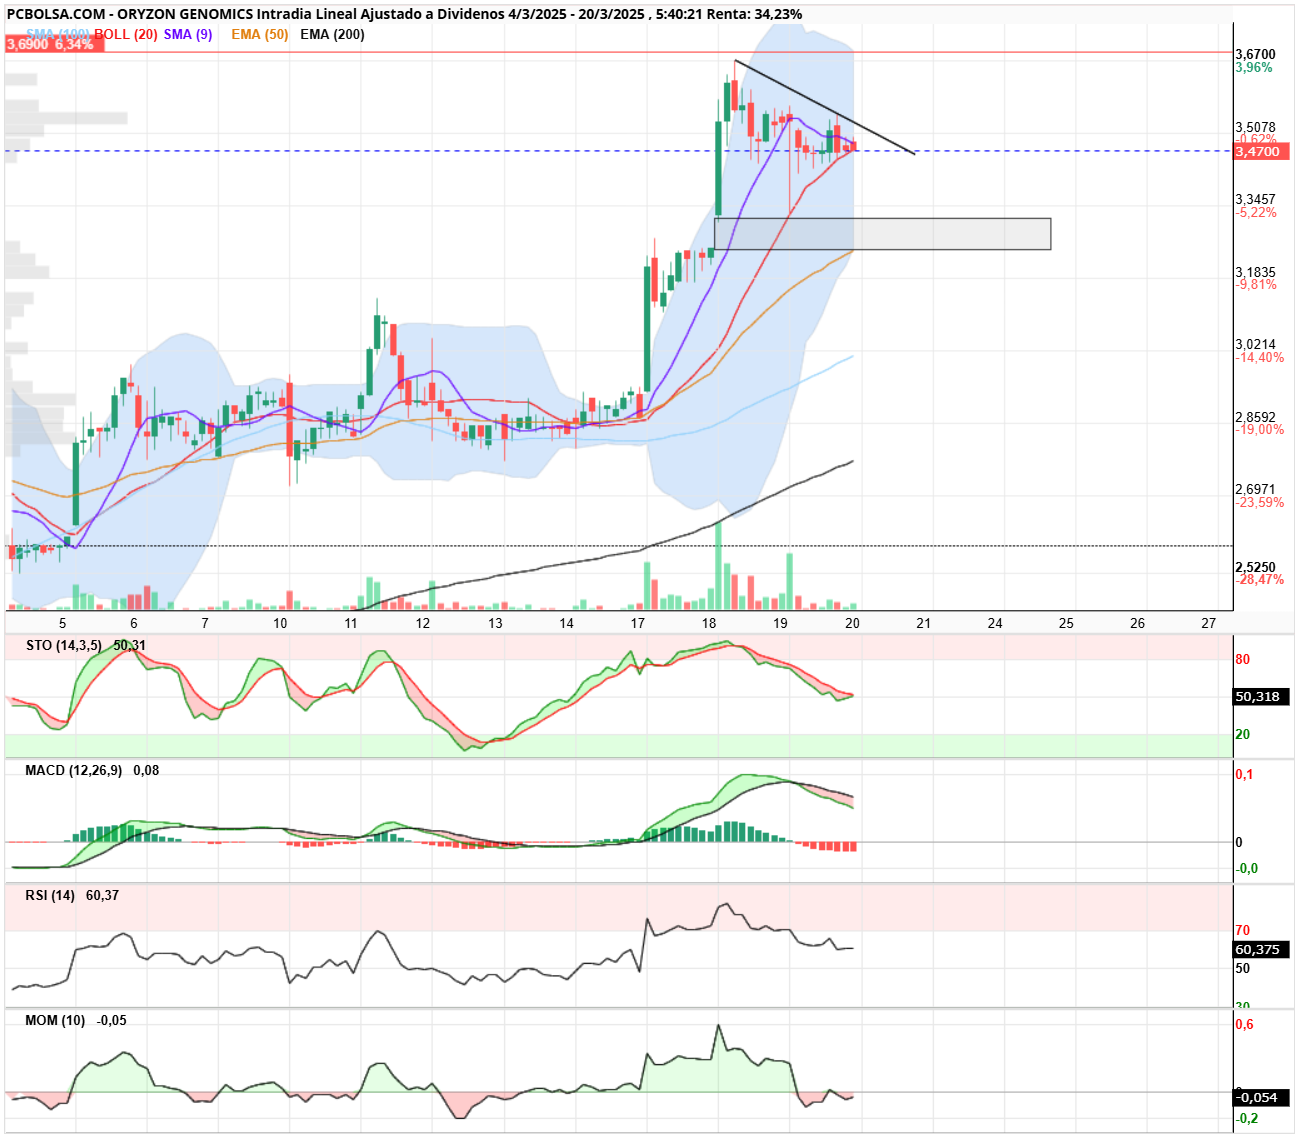The height and width of the screenshot is (1138, 1299).
Task: Click the 3,1835 price axis label
Action: point(1255,272)
